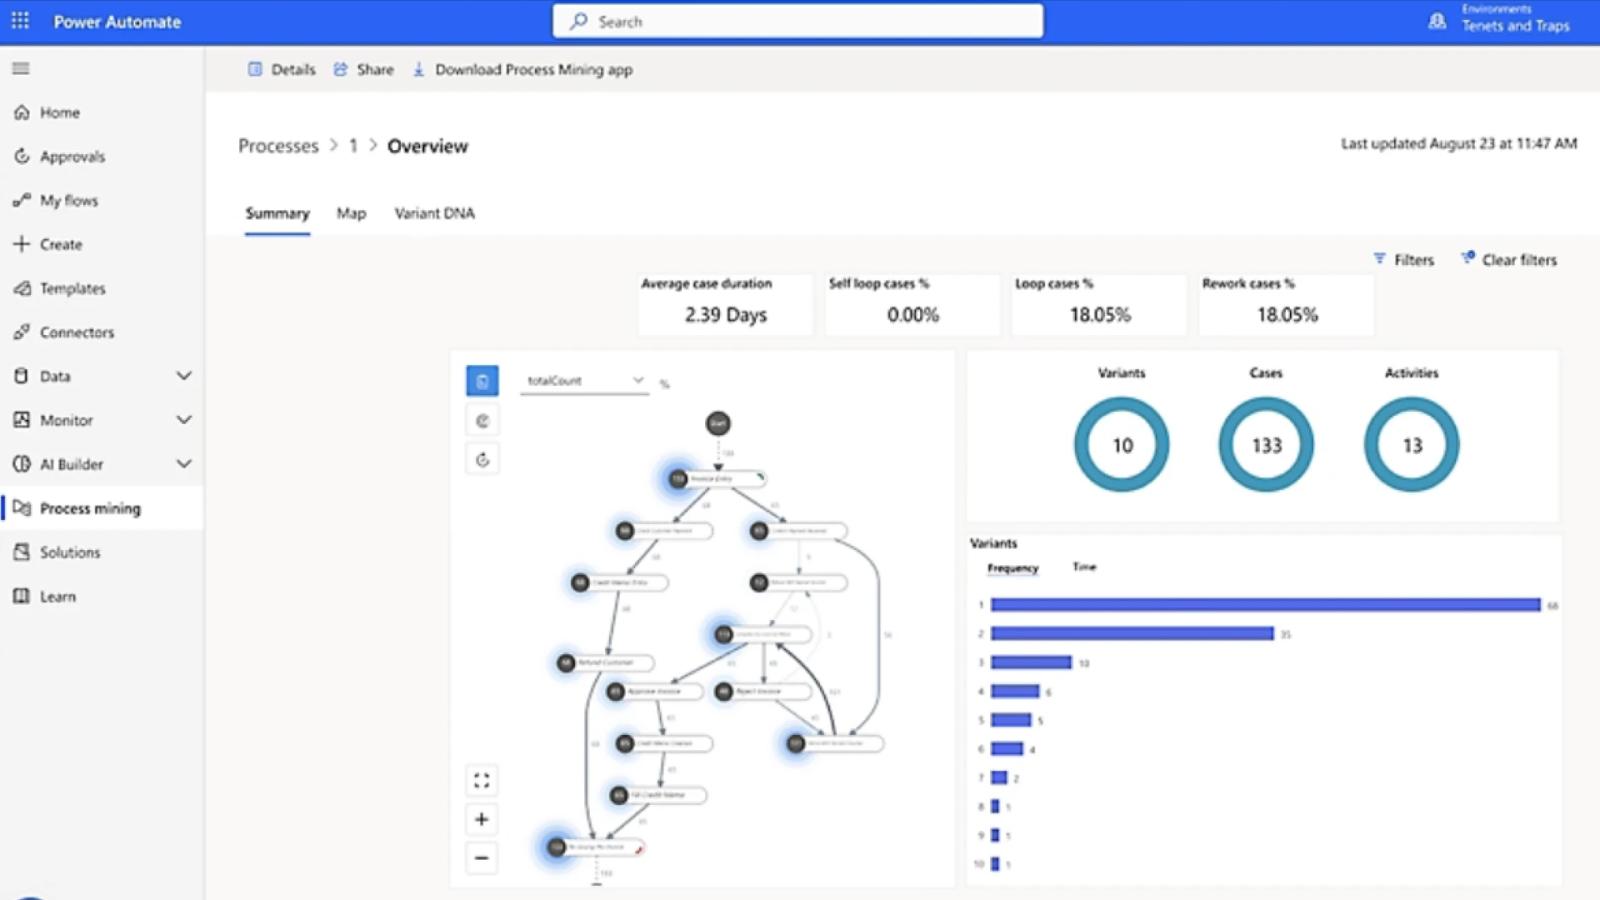Open Learn in the sidebar

45,597
